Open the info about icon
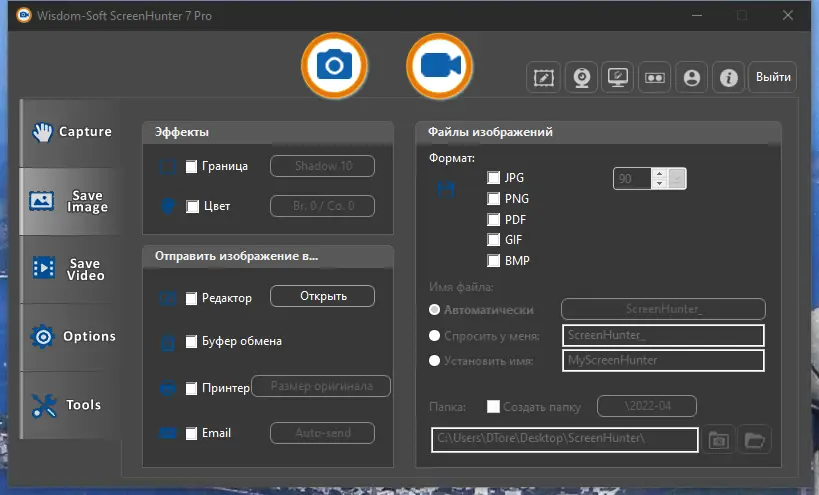The image size is (819, 495). (729, 77)
